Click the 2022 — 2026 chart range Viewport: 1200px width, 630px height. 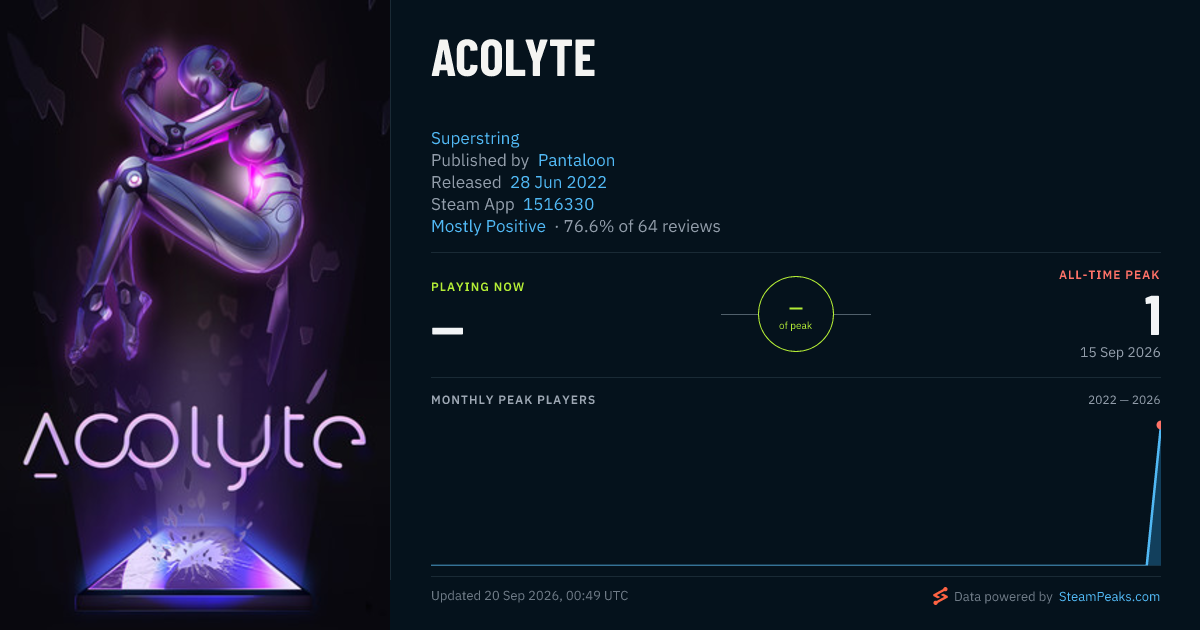(1124, 400)
